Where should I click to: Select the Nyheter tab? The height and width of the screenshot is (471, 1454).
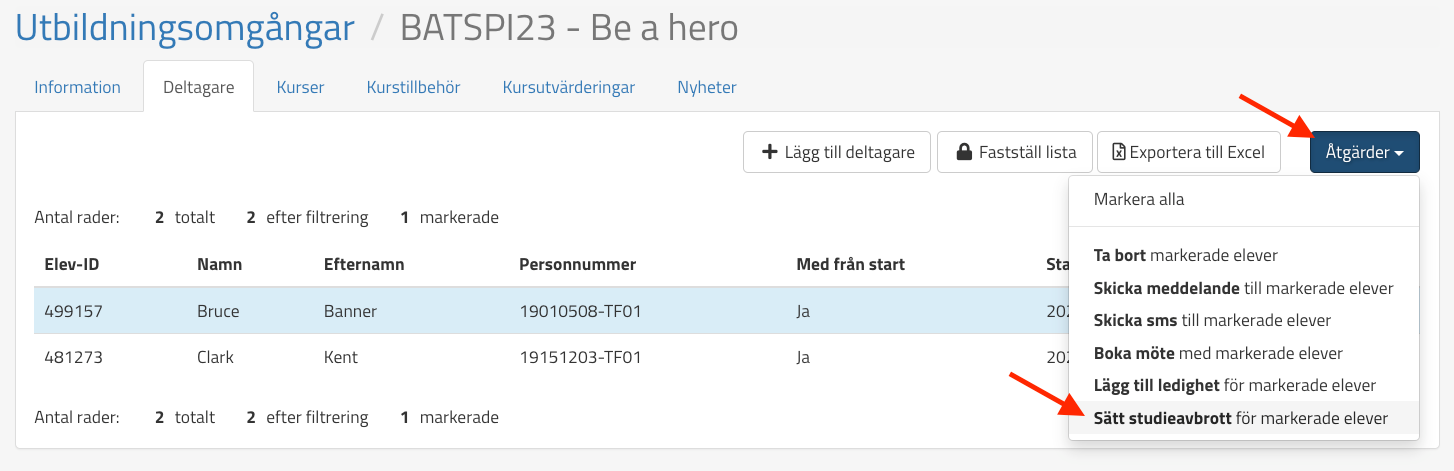point(706,87)
